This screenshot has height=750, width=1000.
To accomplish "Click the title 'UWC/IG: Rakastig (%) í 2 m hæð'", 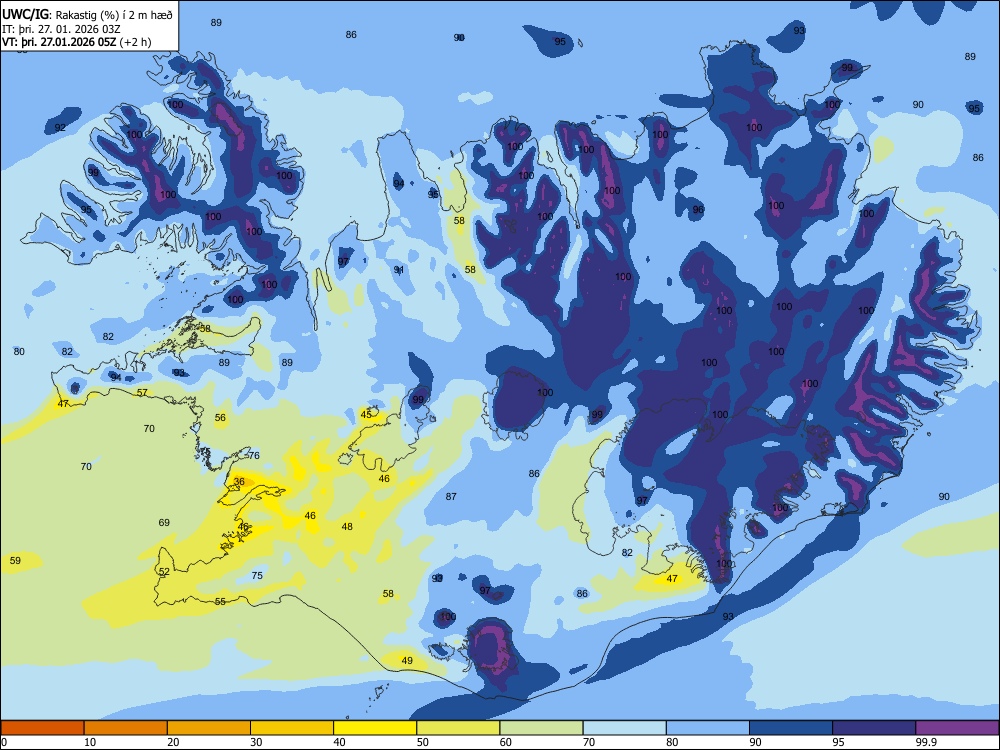I will click(x=87, y=15).
